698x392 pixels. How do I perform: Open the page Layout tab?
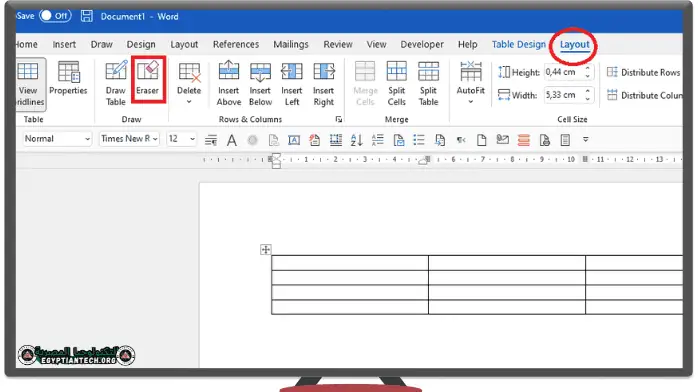(x=184, y=44)
